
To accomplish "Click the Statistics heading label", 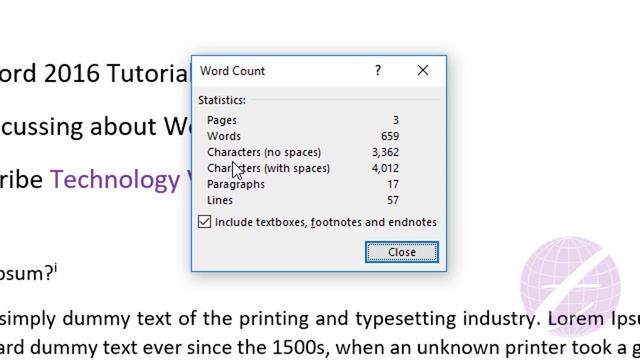I will (x=222, y=100).
